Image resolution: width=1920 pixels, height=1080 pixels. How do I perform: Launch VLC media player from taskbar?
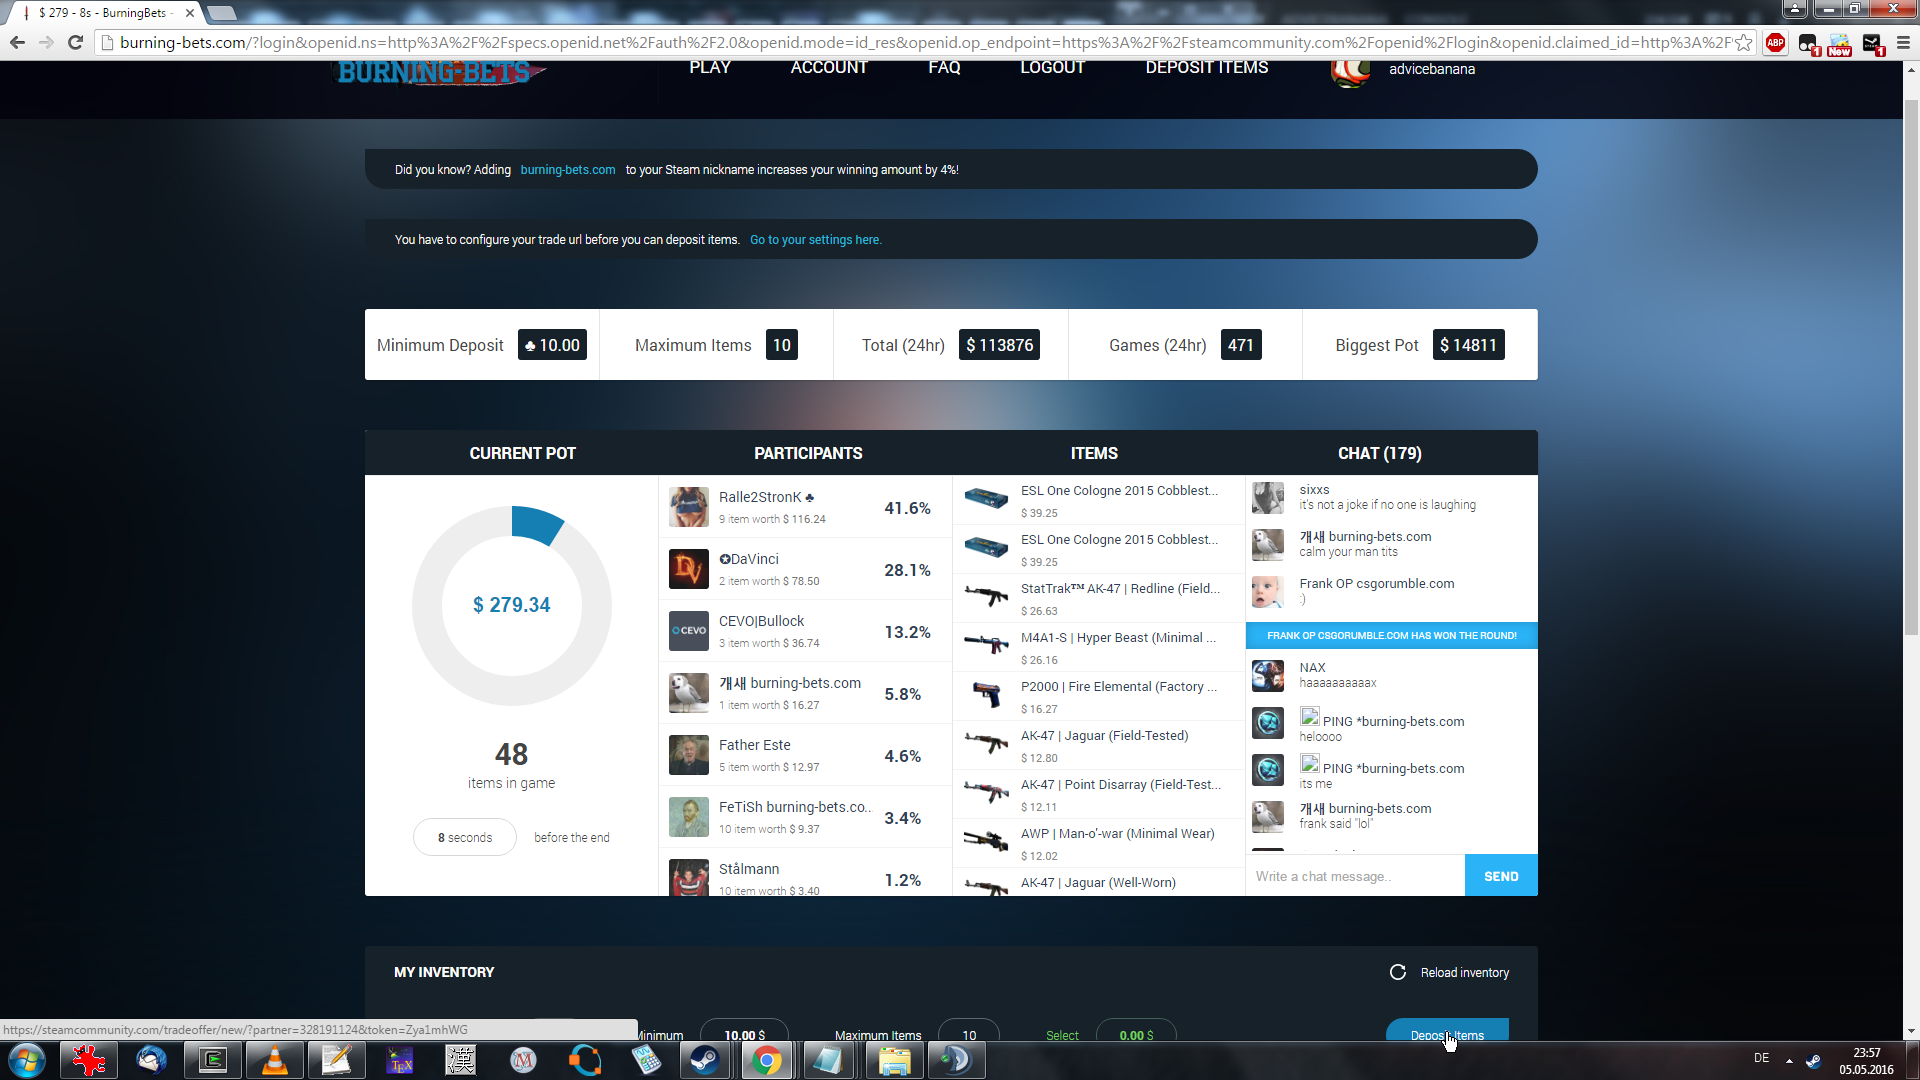[x=274, y=1060]
